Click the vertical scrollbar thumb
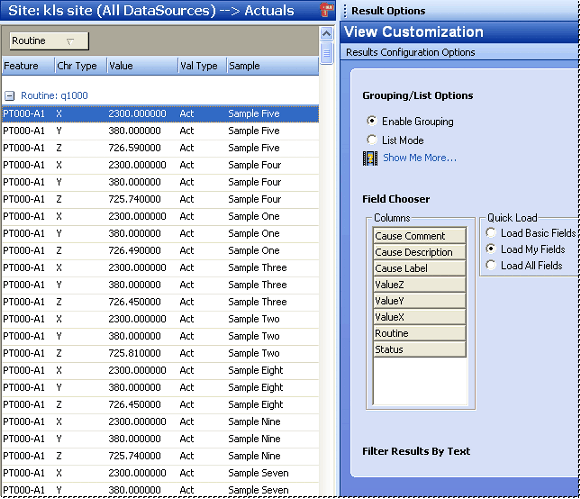580x499 pixels. click(x=326, y=54)
